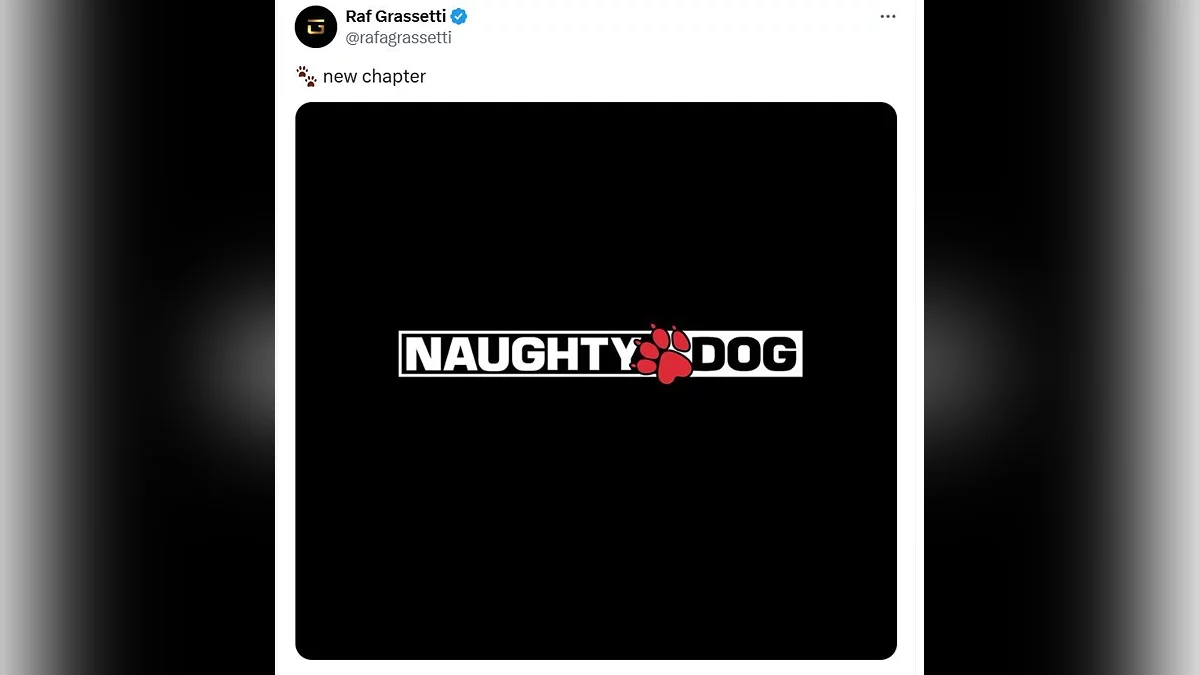1200x675 pixels.
Task: Click the @rafagrassetti handle
Action: (x=398, y=38)
